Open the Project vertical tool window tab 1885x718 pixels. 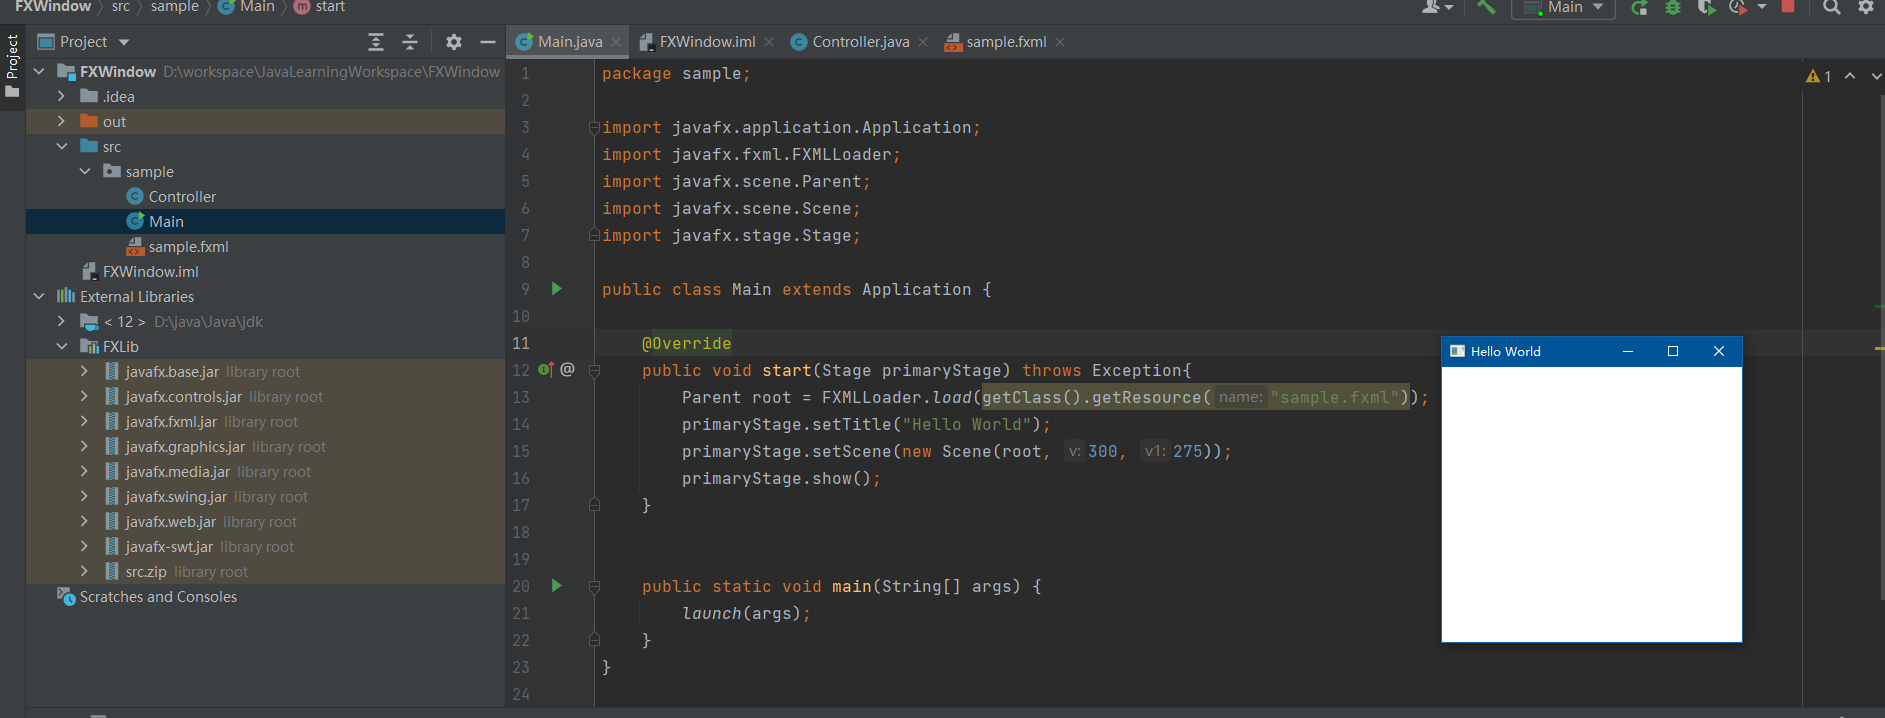coord(12,66)
